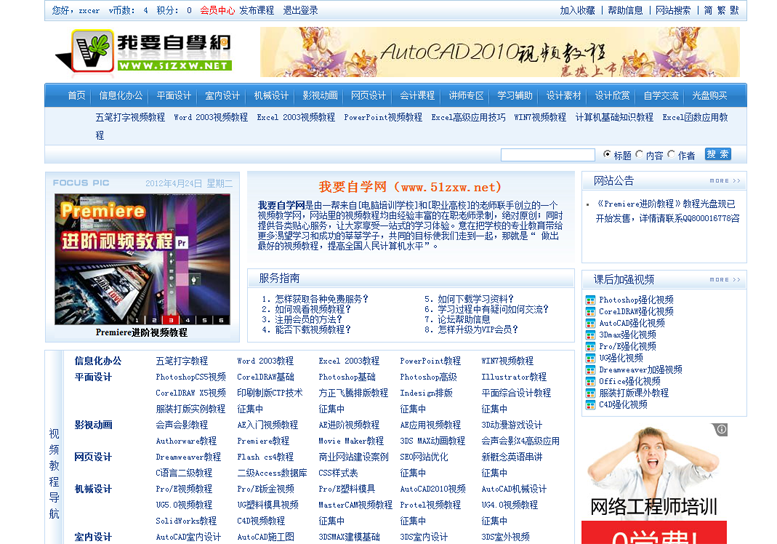Viewport: 777px width, 544px height.
Task: Click 网络工程师培训 advertisement image
Action: 654,483
